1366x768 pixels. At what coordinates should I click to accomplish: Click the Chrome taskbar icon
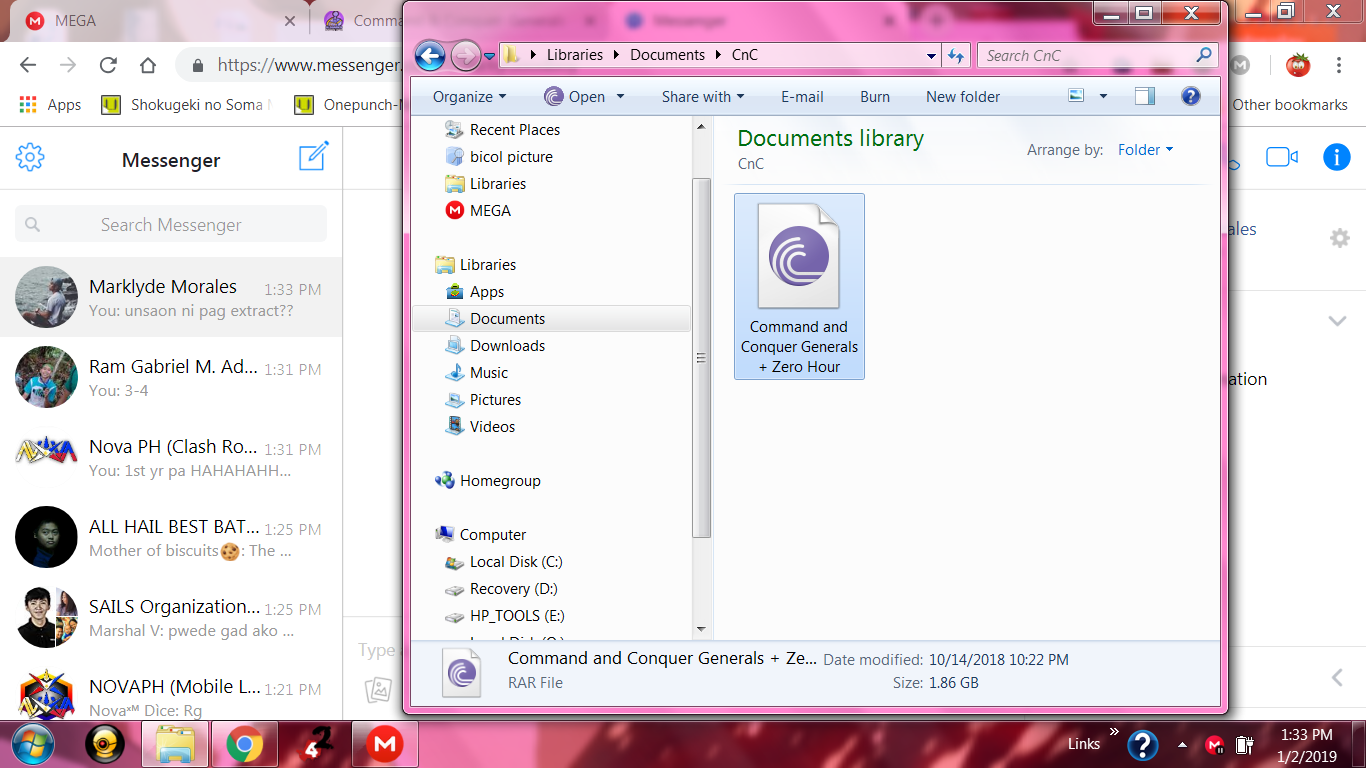coord(244,744)
